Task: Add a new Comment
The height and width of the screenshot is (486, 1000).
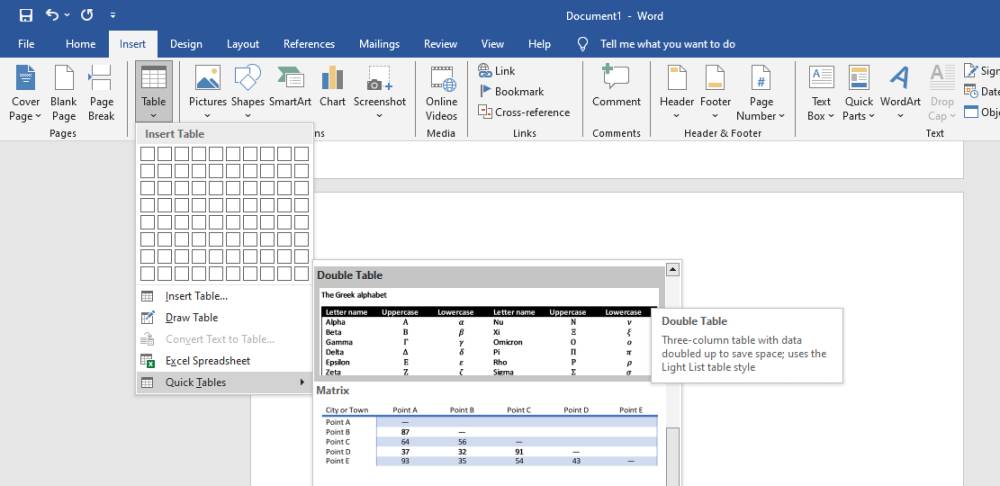Action: click(616, 86)
